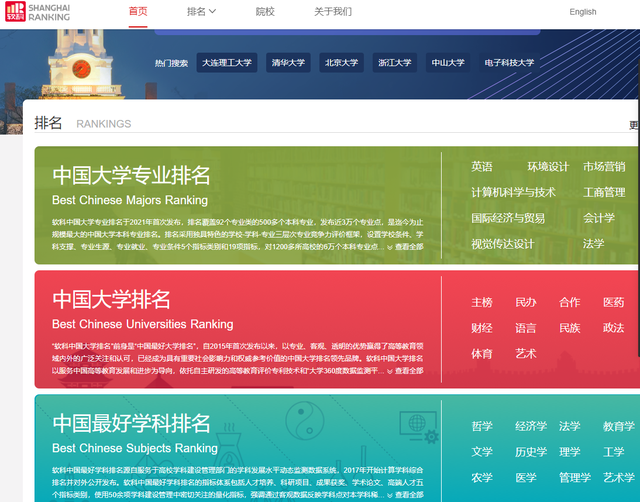Viewport: 640px width, 502px height.
Task: Open the 工学 subject ranking
Action: point(613,452)
